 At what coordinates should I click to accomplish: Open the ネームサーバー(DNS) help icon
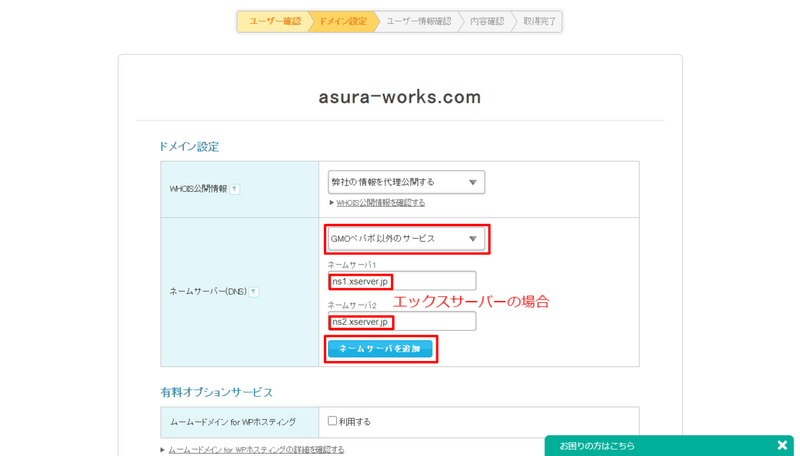pos(254,292)
